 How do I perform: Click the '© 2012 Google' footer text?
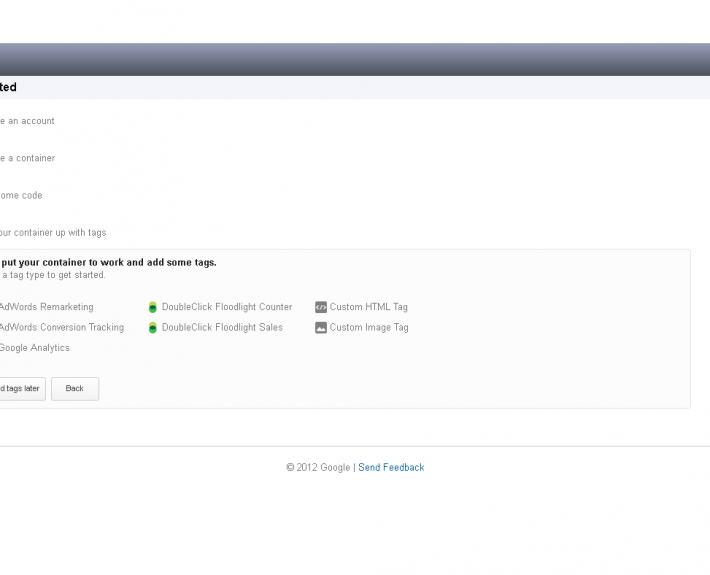(317, 467)
